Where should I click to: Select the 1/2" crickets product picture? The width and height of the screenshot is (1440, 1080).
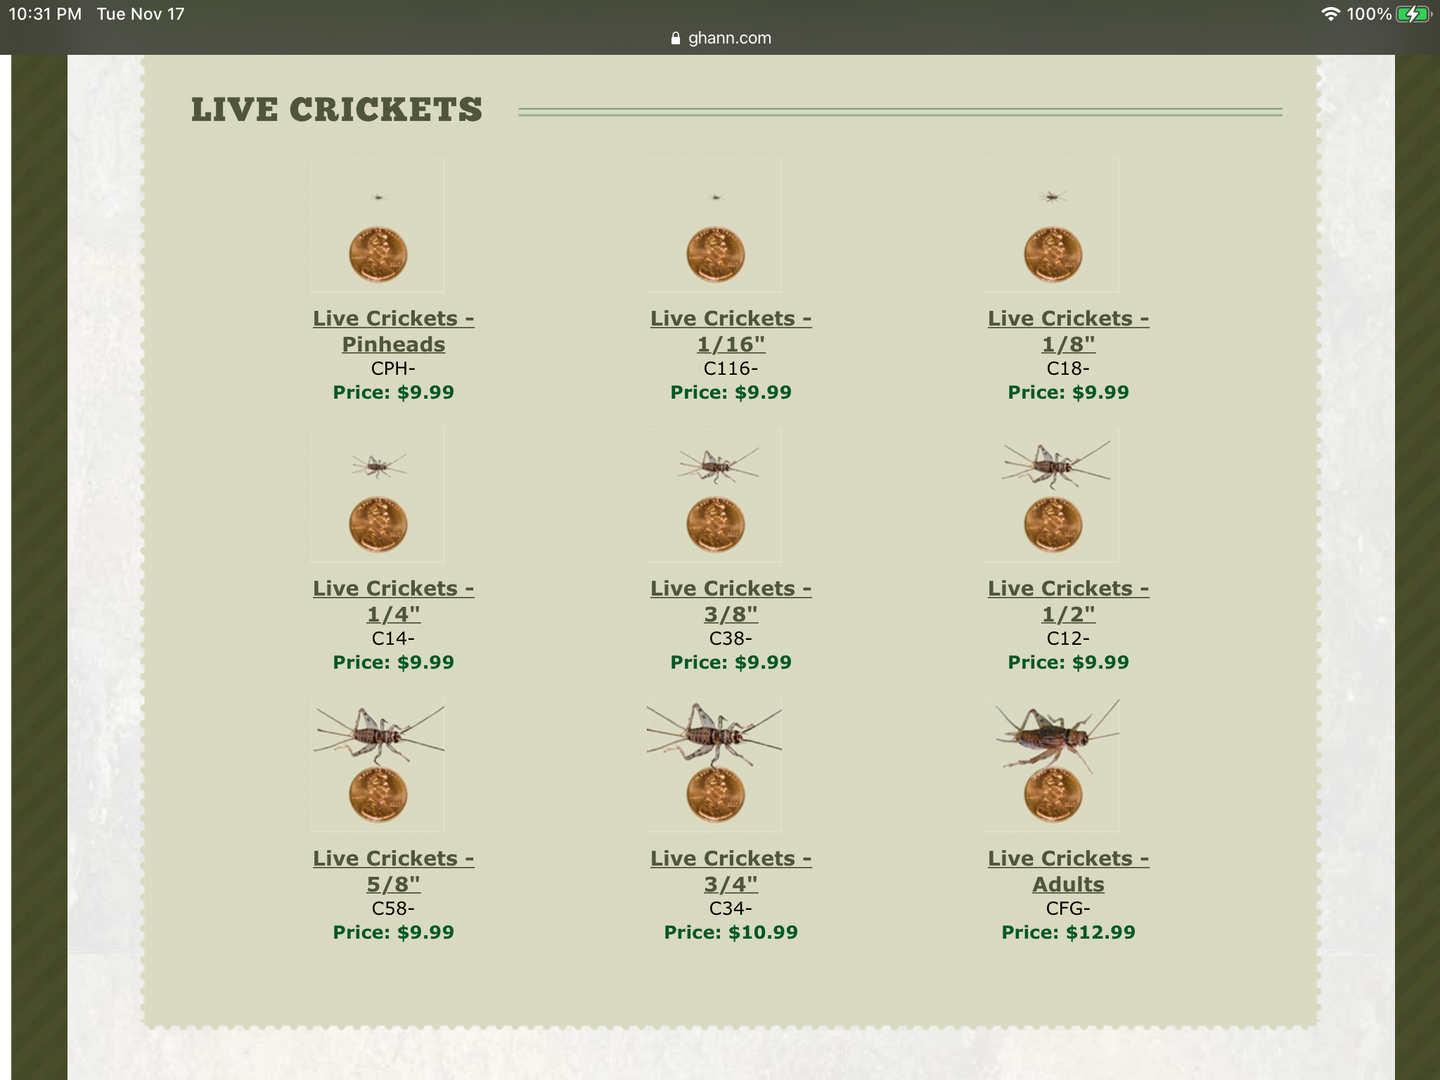1052,496
